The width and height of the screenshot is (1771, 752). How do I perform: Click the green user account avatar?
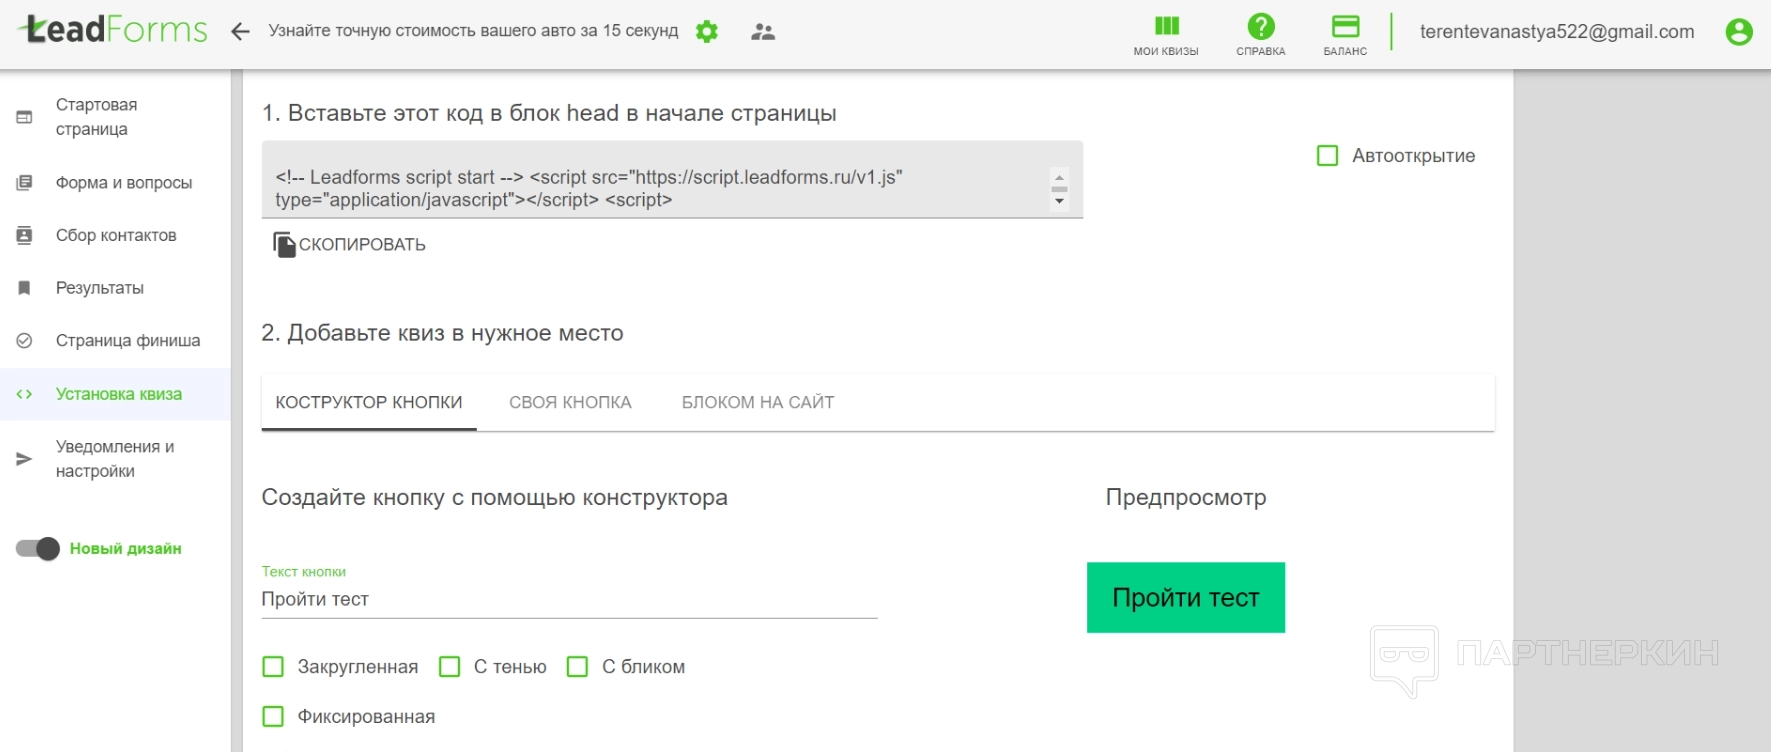(1739, 32)
